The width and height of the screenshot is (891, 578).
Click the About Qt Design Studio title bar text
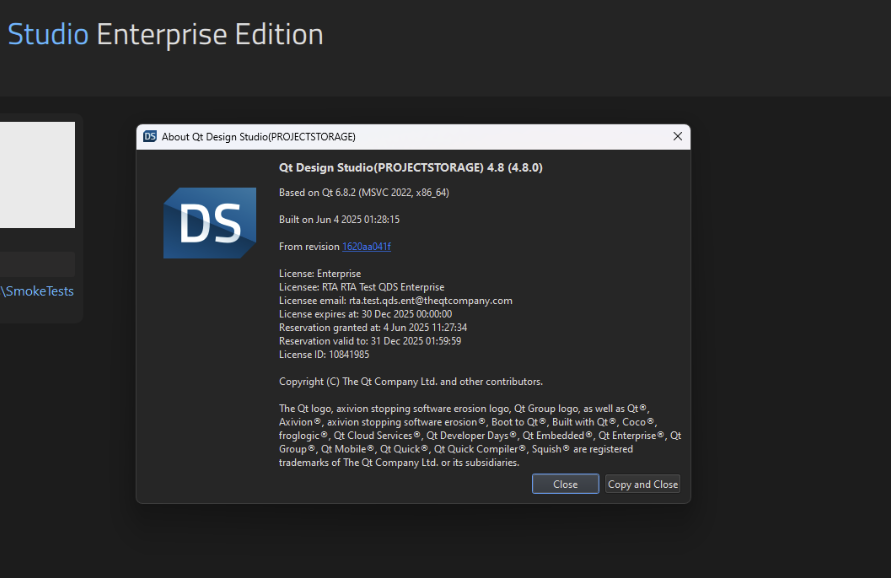tap(259, 137)
